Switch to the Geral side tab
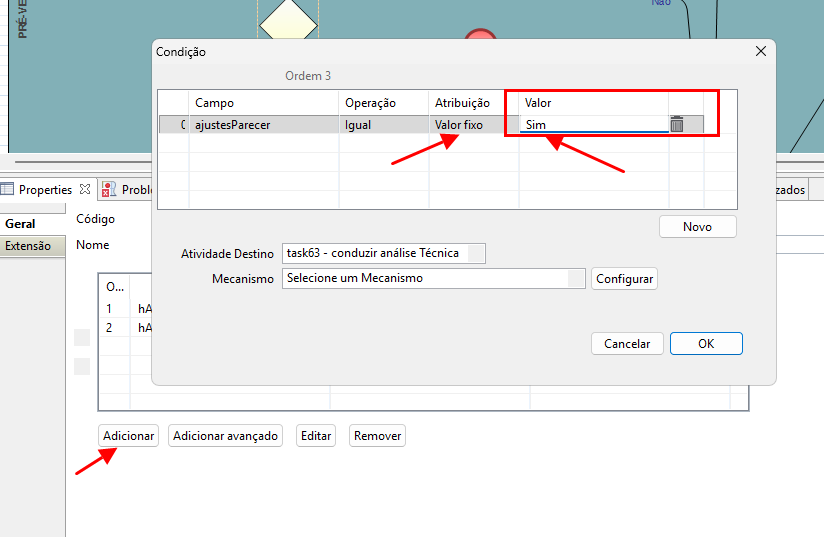 click(21, 224)
